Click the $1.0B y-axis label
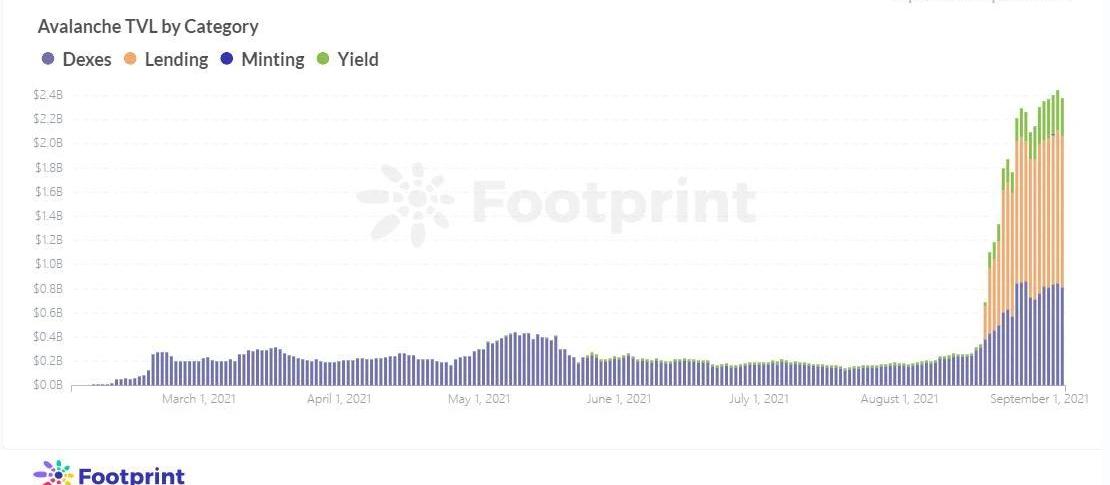Viewport: 1110px width, 485px height. (49, 264)
